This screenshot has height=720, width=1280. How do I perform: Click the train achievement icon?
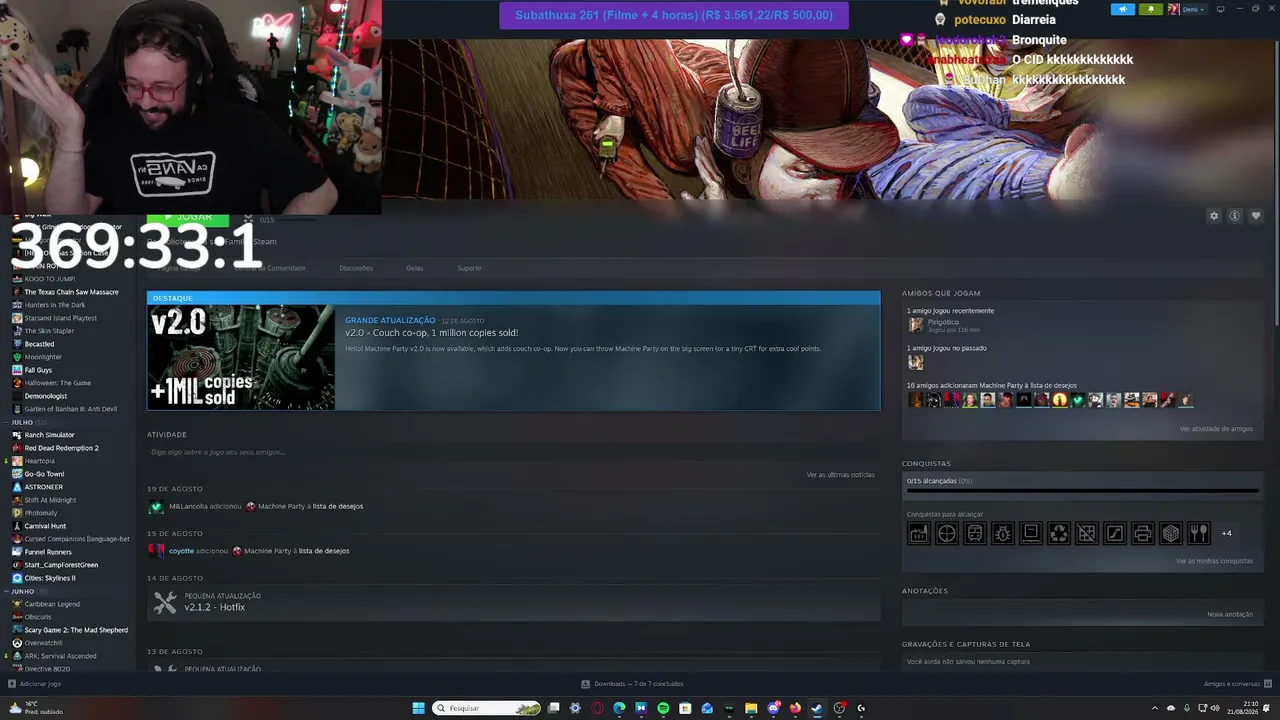tap(974, 533)
